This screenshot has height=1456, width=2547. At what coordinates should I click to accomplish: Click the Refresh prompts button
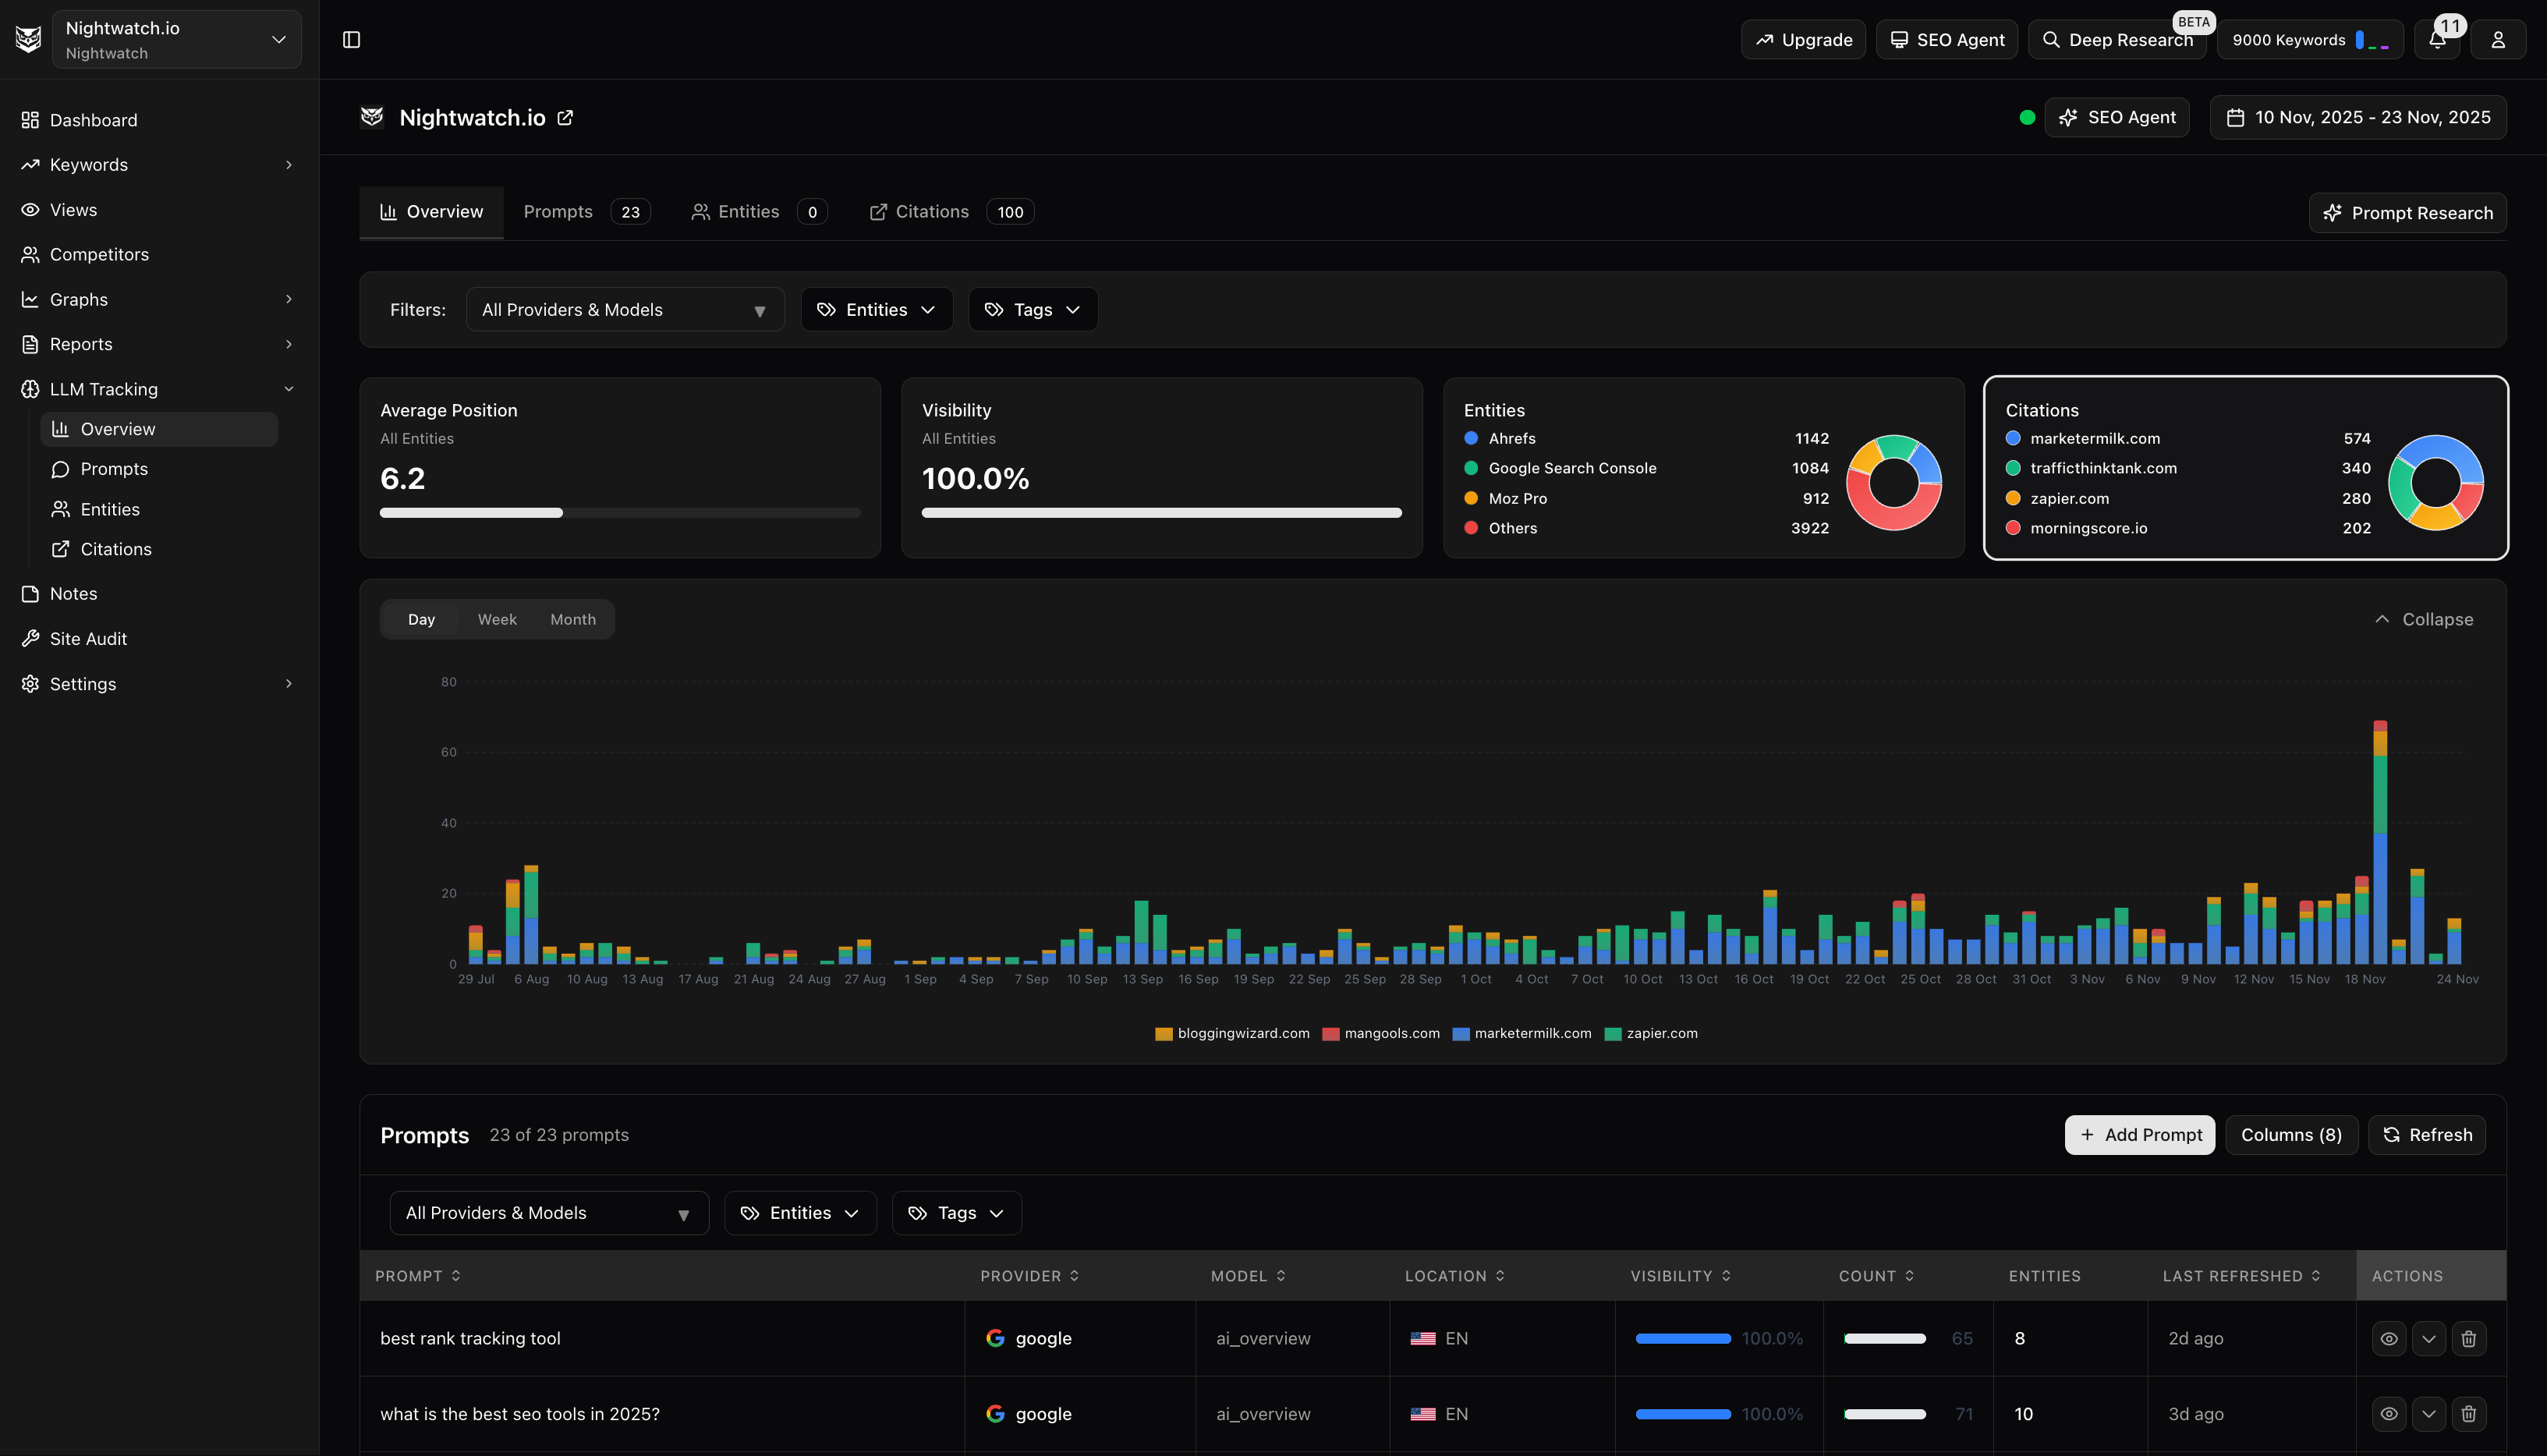pos(2427,1135)
